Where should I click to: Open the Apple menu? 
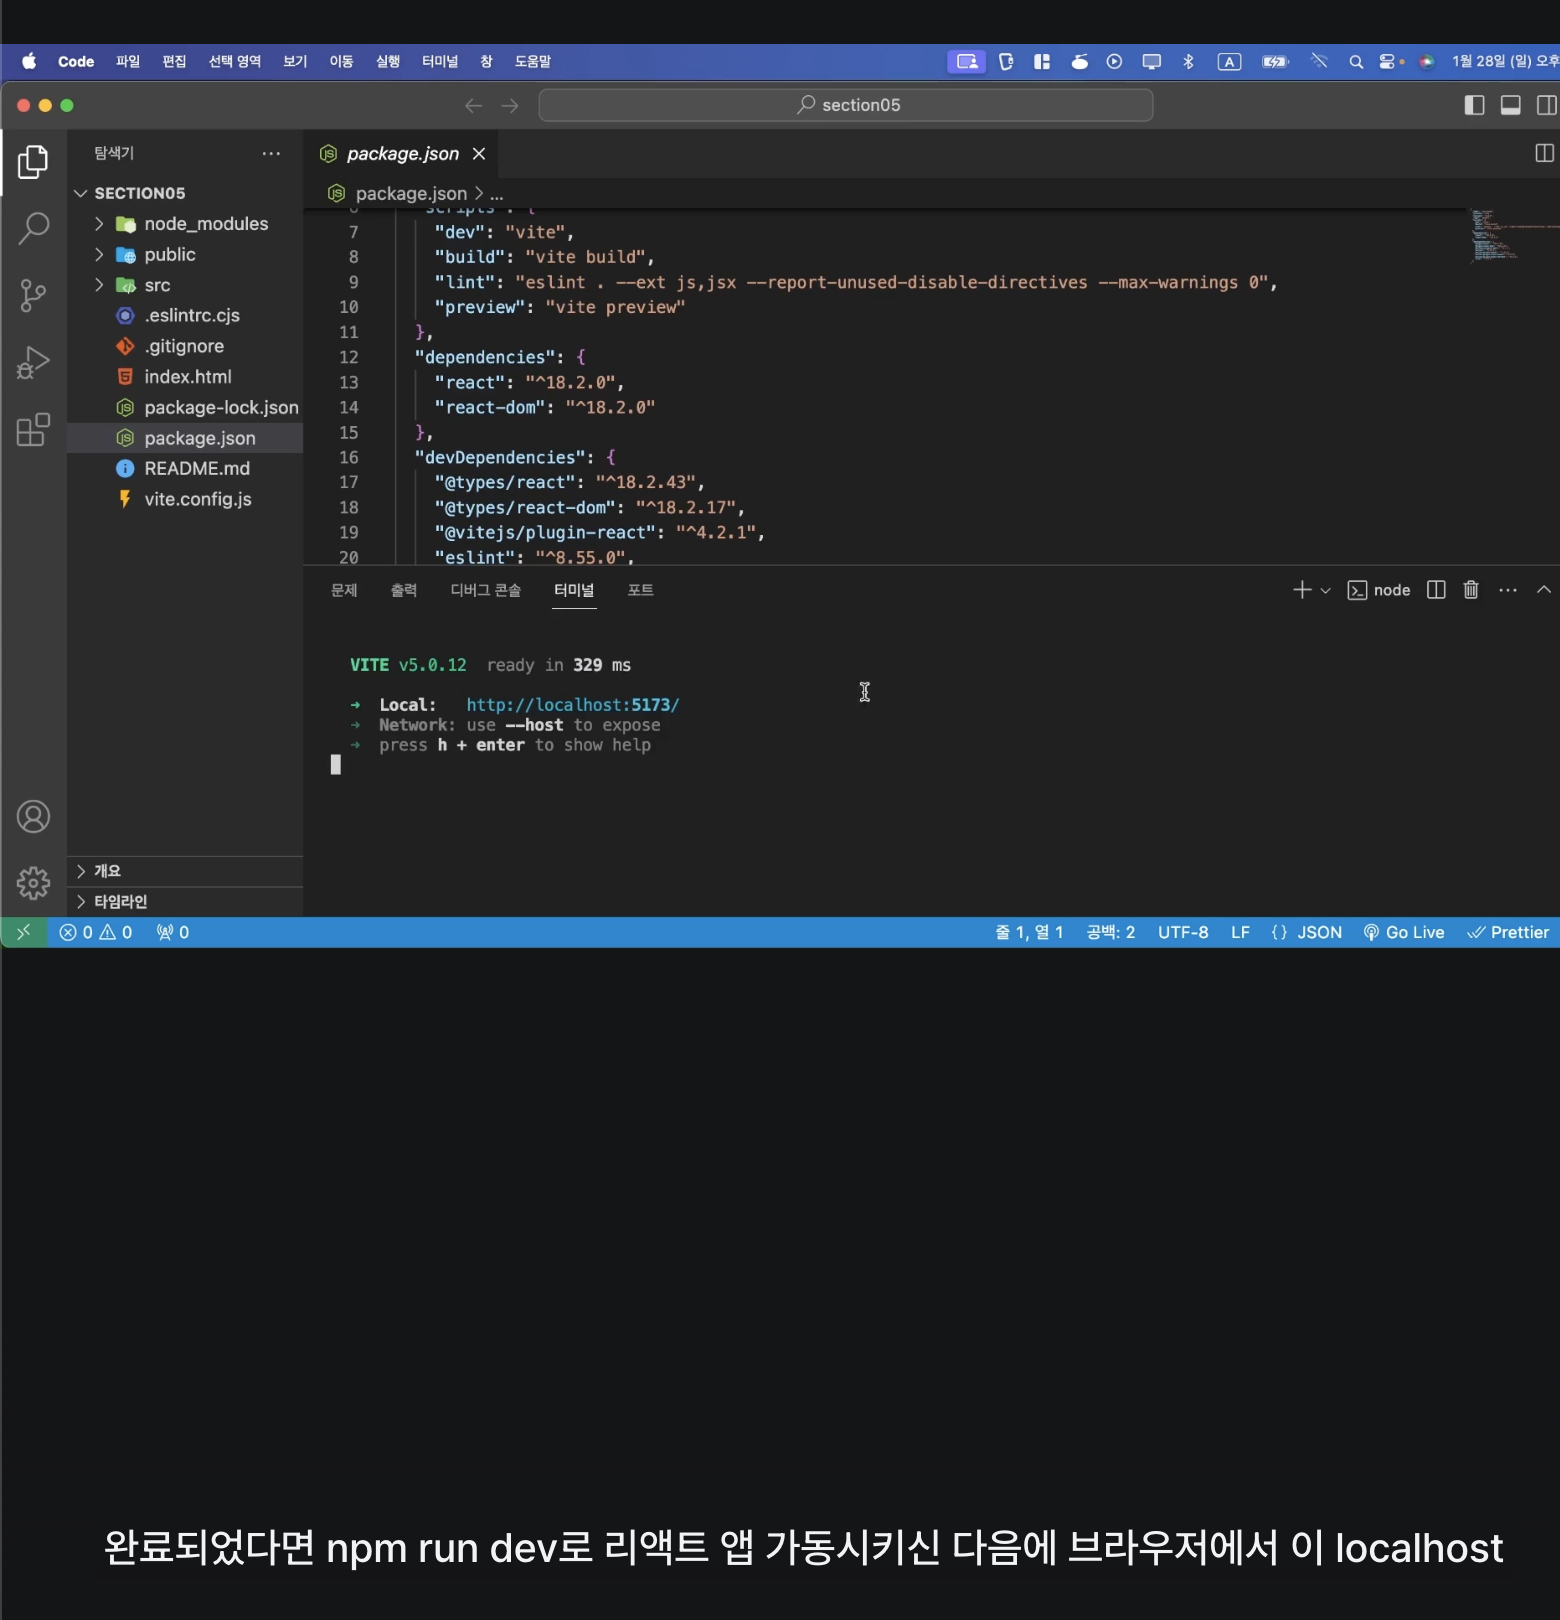coord(30,62)
